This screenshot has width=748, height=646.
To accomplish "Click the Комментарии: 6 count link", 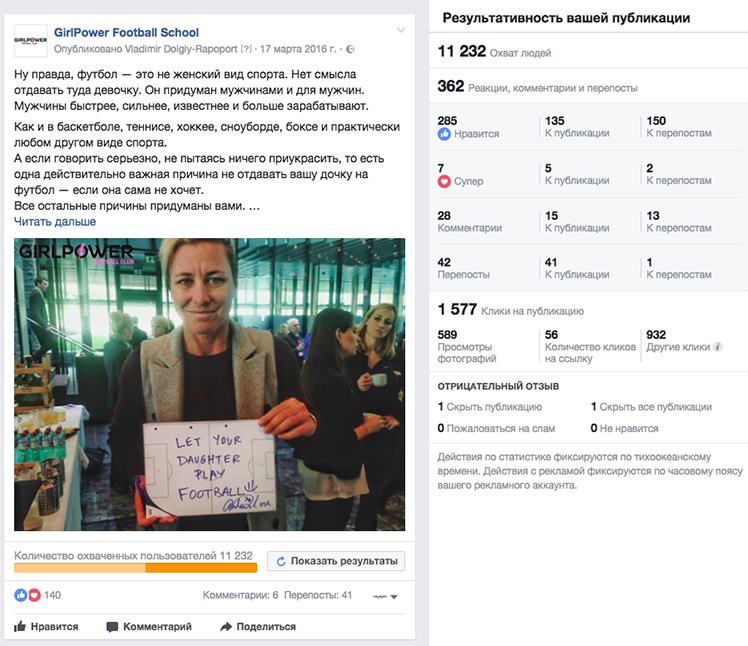I will click(240, 595).
